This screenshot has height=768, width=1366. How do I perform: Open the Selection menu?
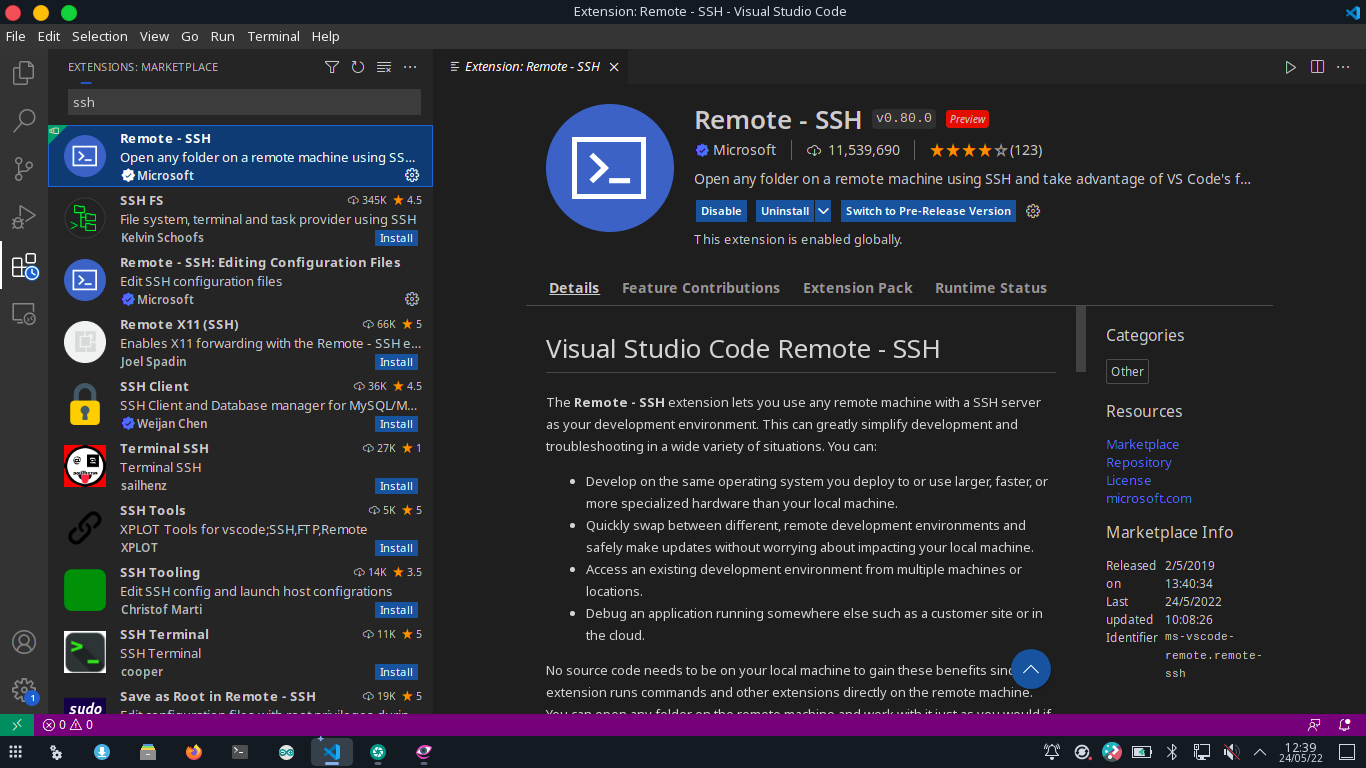coord(100,36)
